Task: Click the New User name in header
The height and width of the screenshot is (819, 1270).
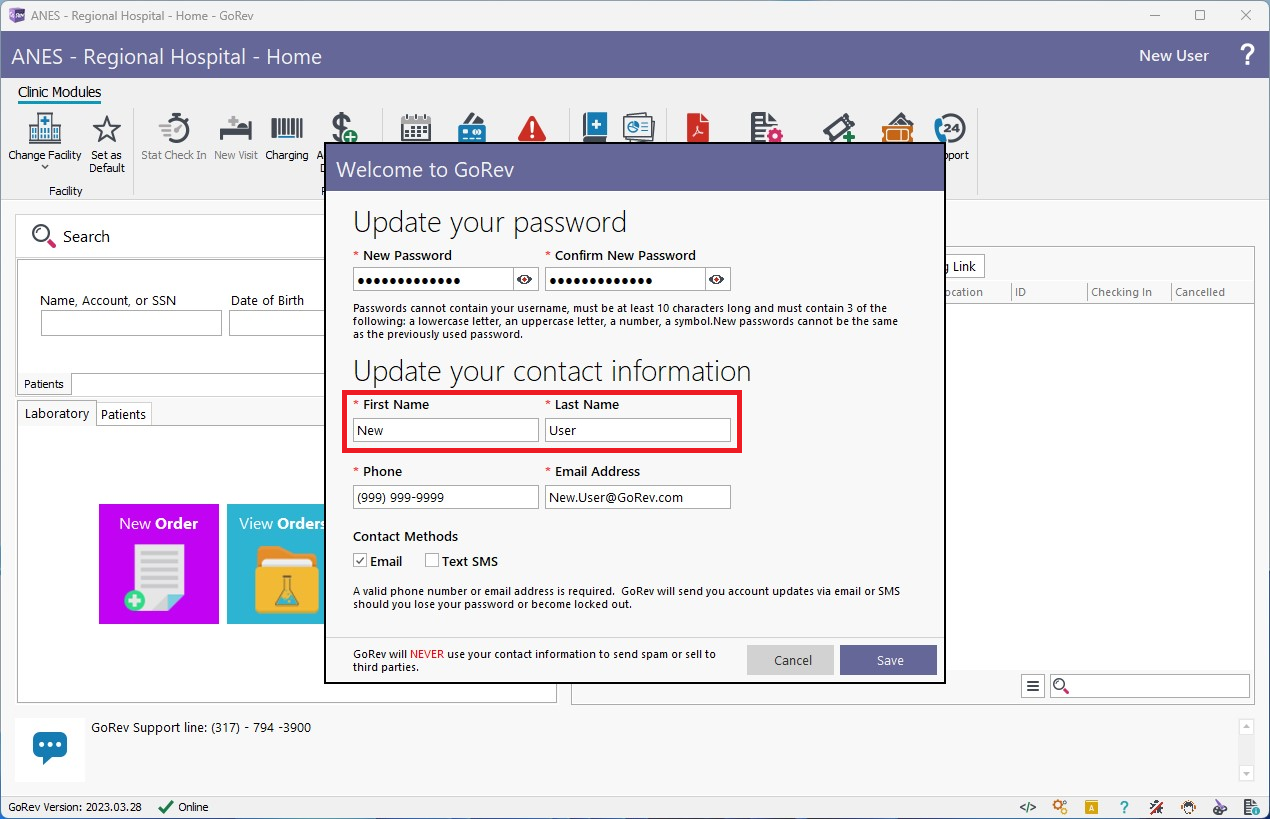Action: pos(1174,56)
